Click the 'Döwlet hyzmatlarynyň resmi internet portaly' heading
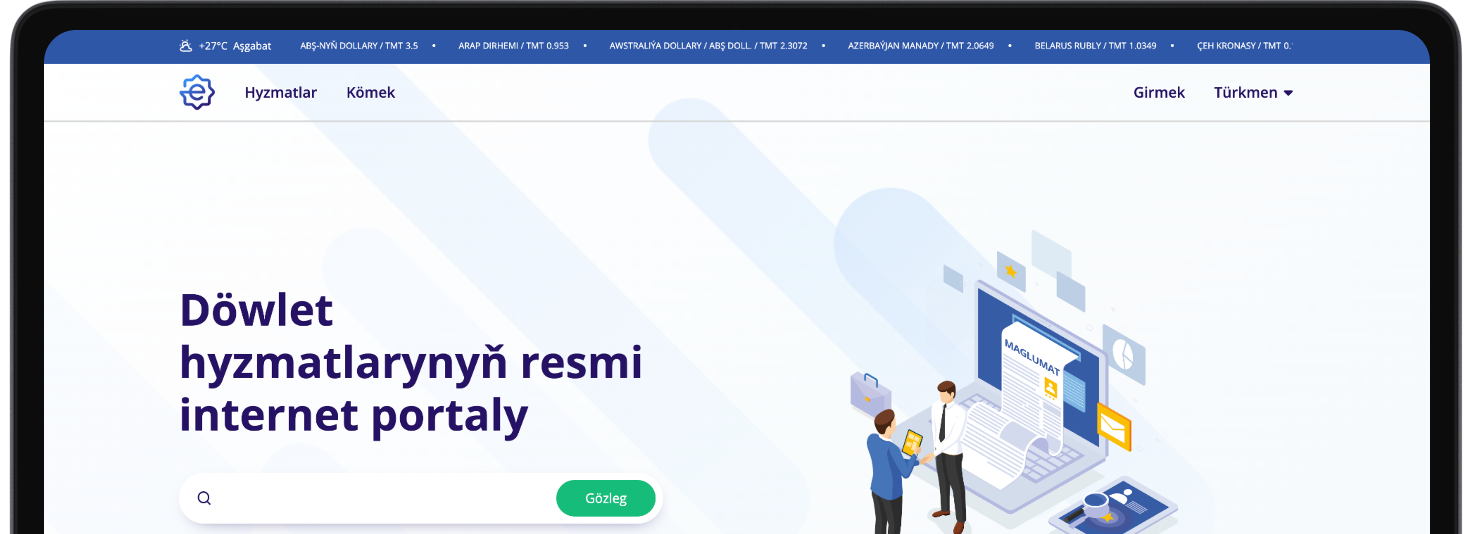The height and width of the screenshot is (534, 1470). [x=411, y=363]
